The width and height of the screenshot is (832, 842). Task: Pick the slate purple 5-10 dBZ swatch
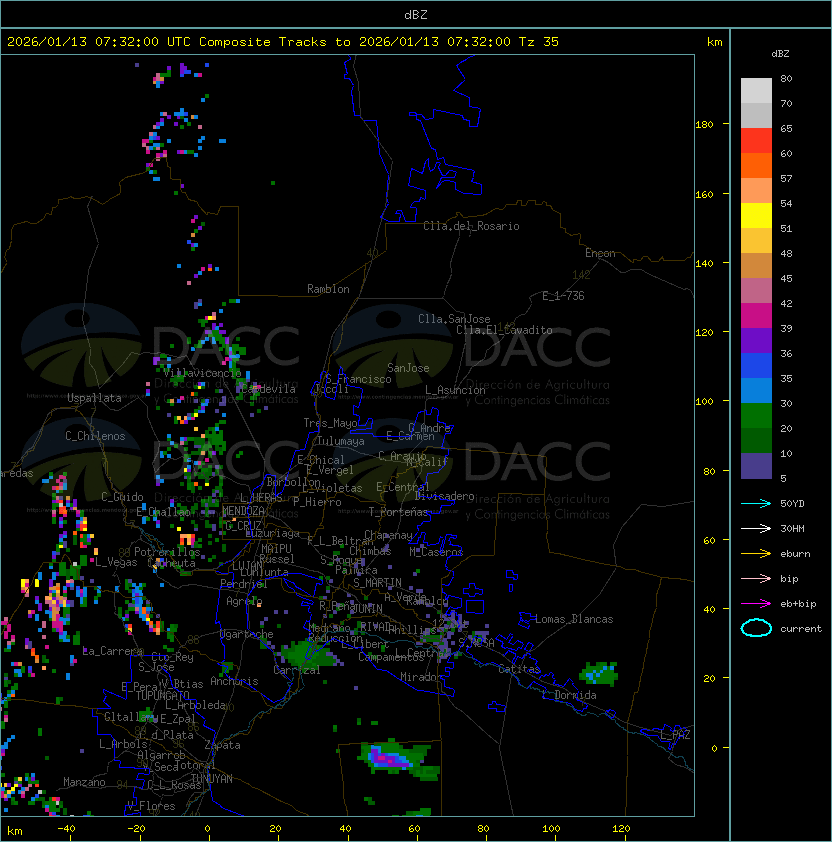click(x=756, y=466)
